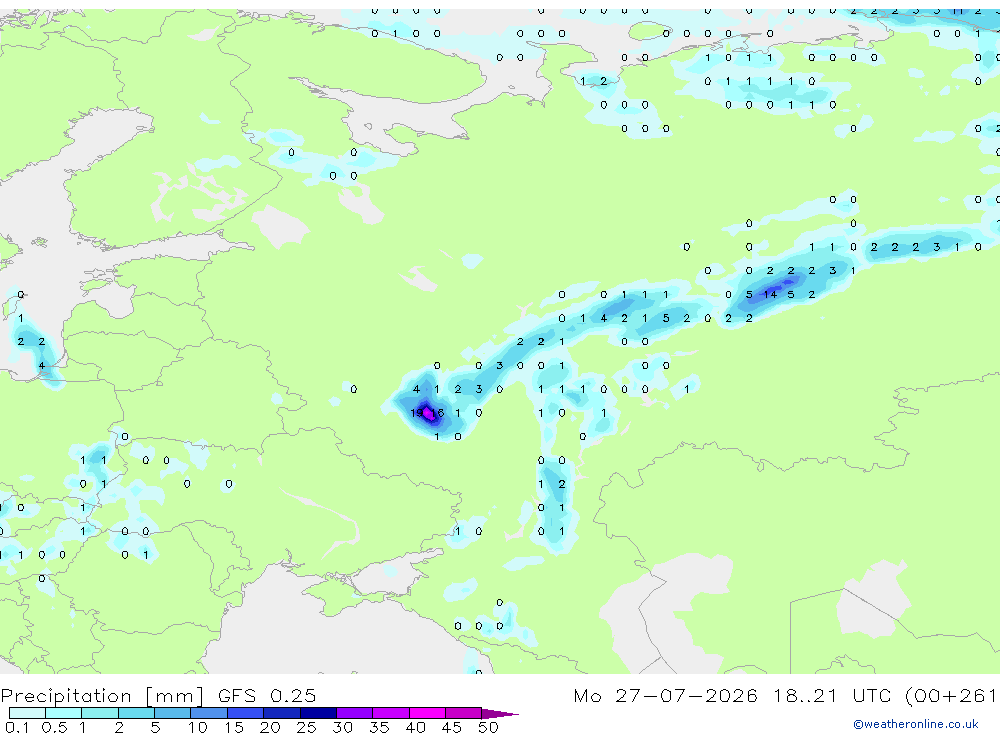Viewport: 1000px width, 733px height.
Task: Open the weatheronline.co.uk copyright link
Action: pyautogui.click(x=916, y=724)
